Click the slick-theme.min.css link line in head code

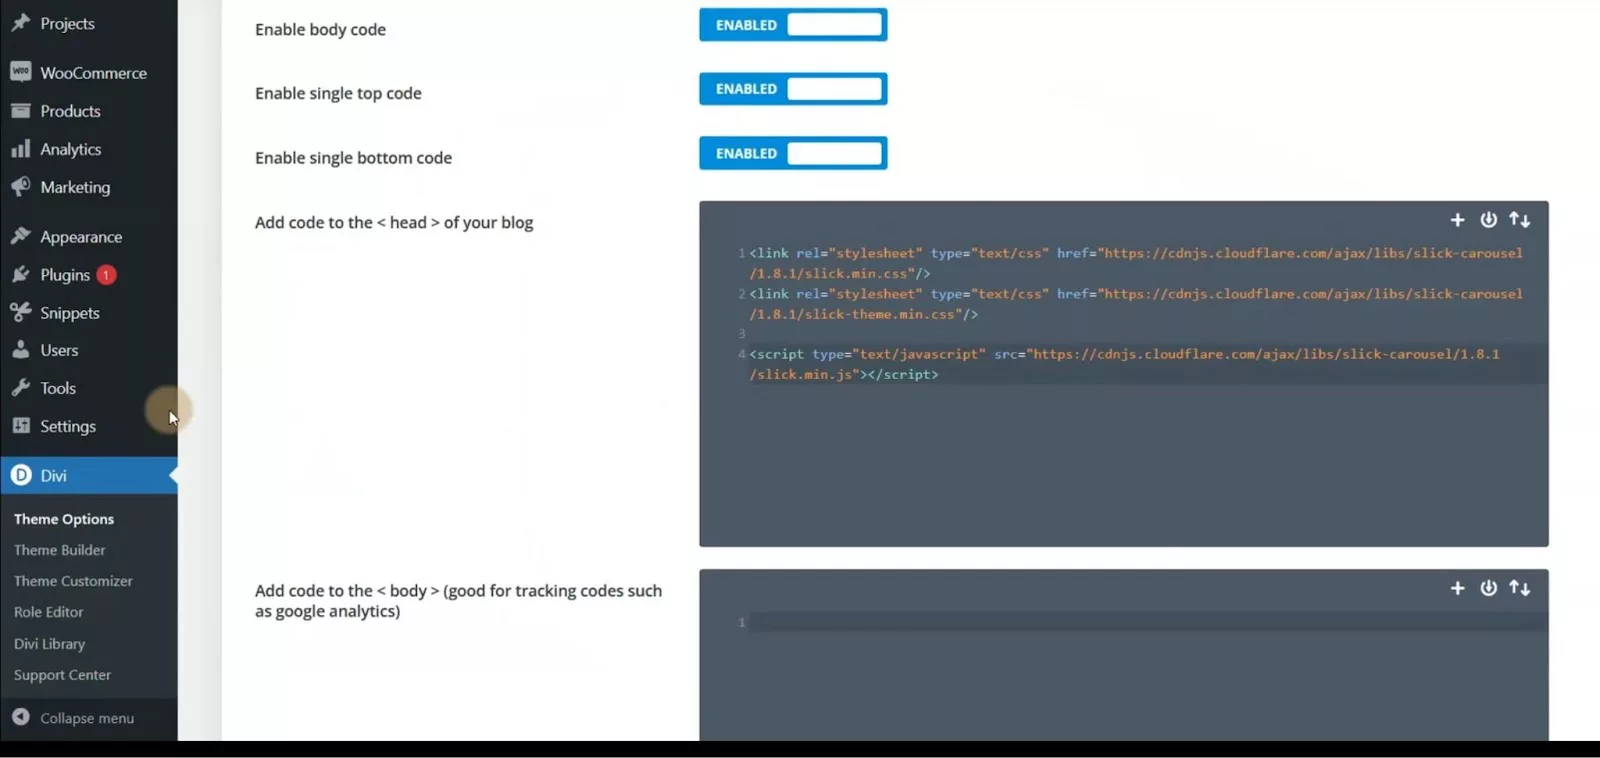pyautogui.click(x=1136, y=304)
